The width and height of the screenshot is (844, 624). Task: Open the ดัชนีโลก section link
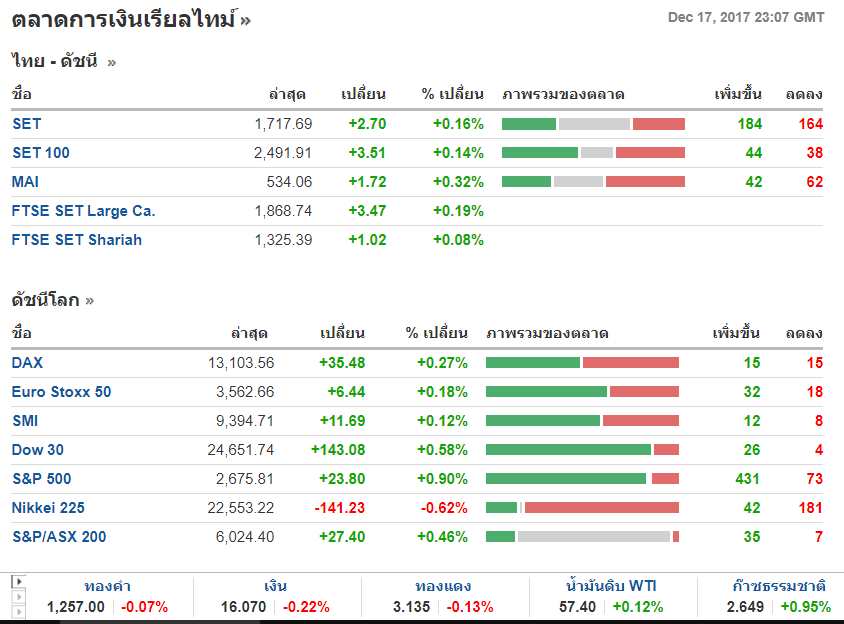pyautogui.click(x=53, y=299)
